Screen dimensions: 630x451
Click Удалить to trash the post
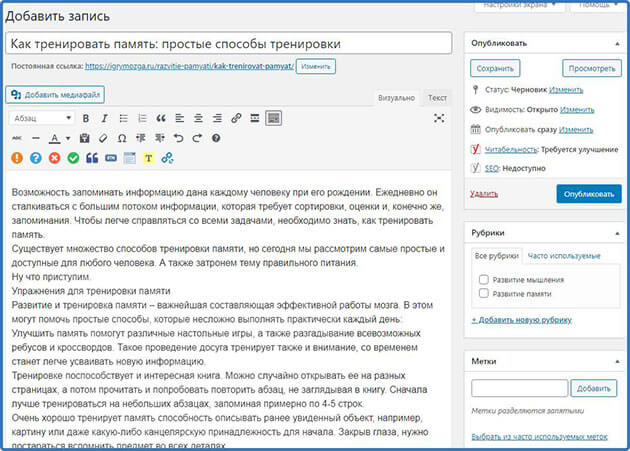(484, 194)
